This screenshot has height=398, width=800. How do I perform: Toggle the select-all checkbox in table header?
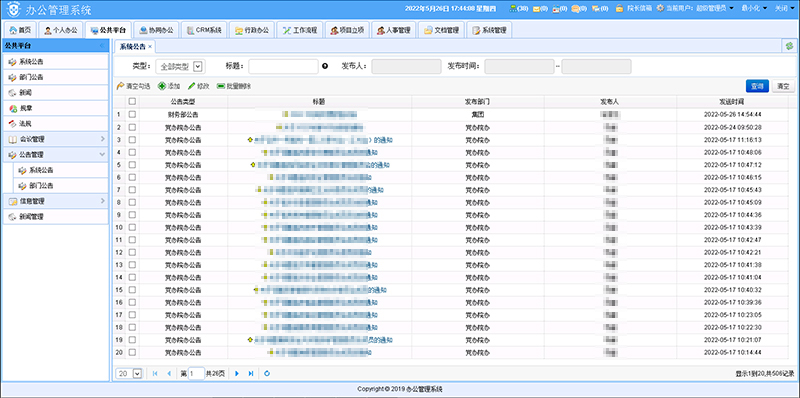pyautogui.click(x=132, y=102)
